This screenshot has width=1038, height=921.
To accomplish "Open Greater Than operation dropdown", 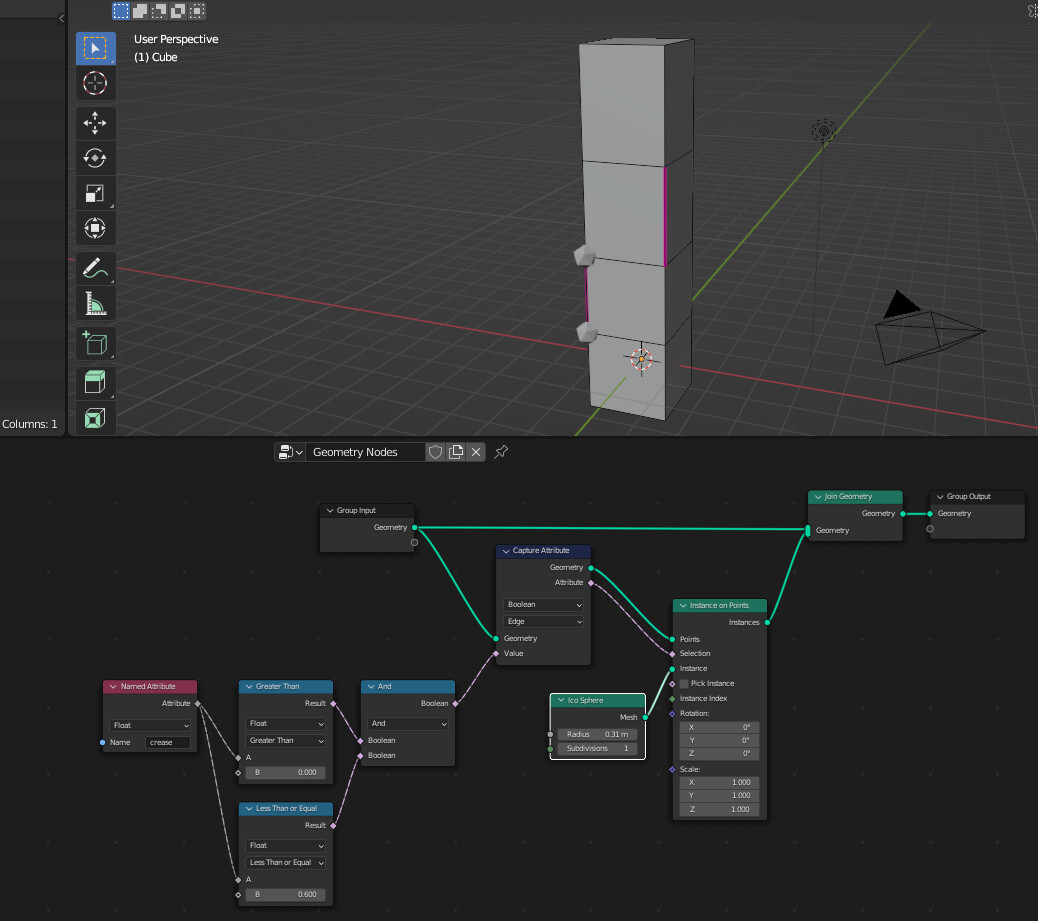I will [285, 741].
